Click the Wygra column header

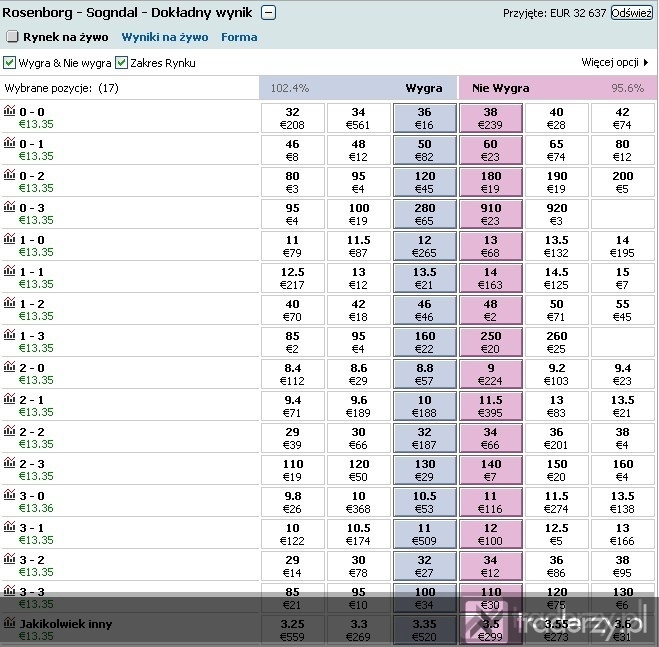tap(424, 88)
